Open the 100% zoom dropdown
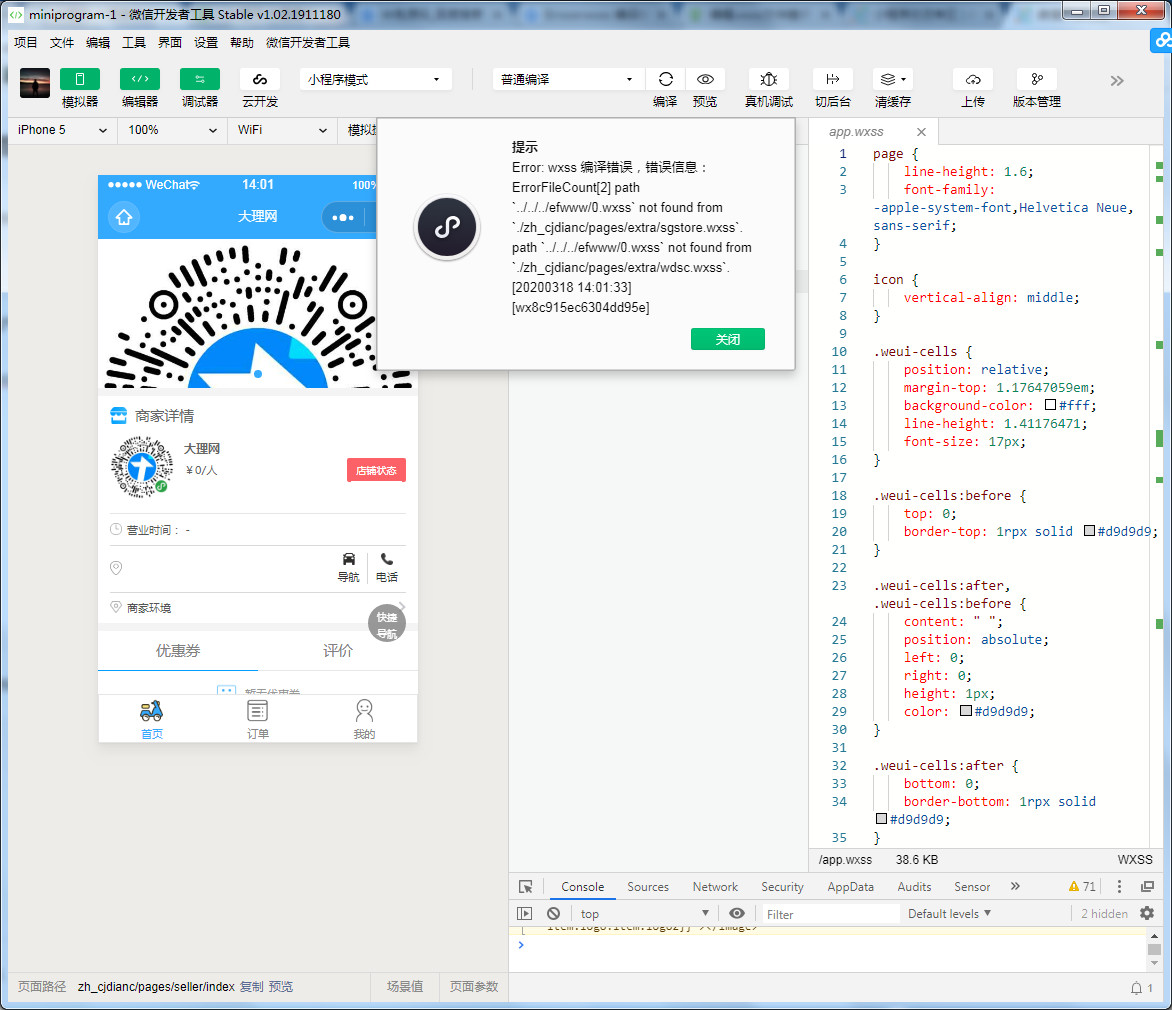 (x=171, y=130)
